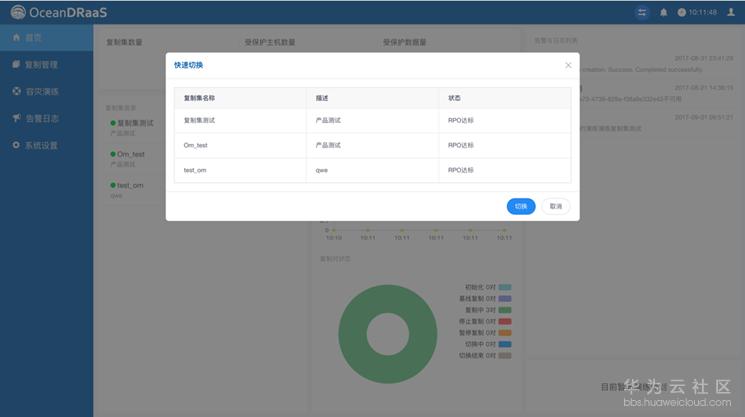Cancel the dialog with 取消 button
This screenshot has width=745, height=417.
[555, 206]
